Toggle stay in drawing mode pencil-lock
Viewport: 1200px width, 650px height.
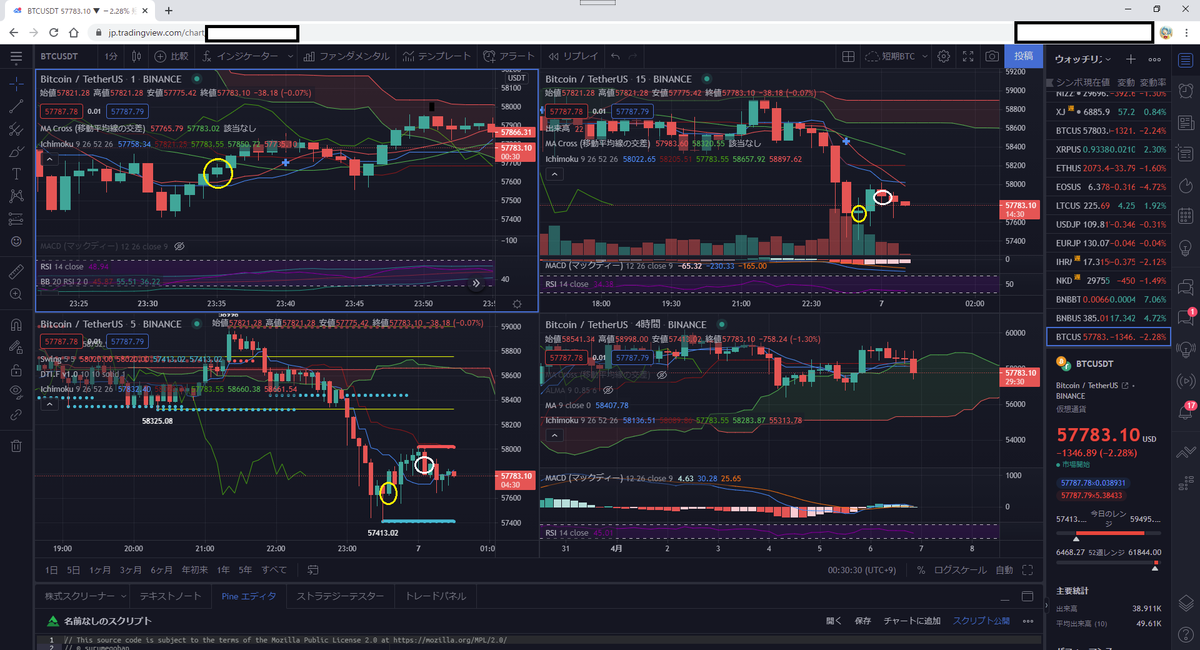tap(16, 347)
